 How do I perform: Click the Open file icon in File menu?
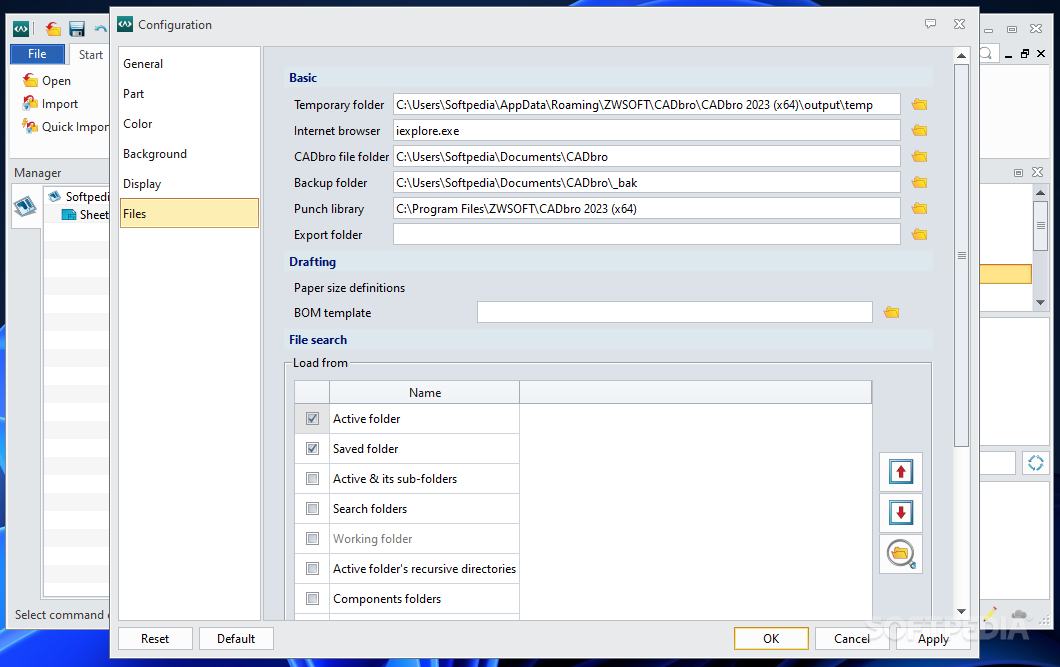point(30,80)
